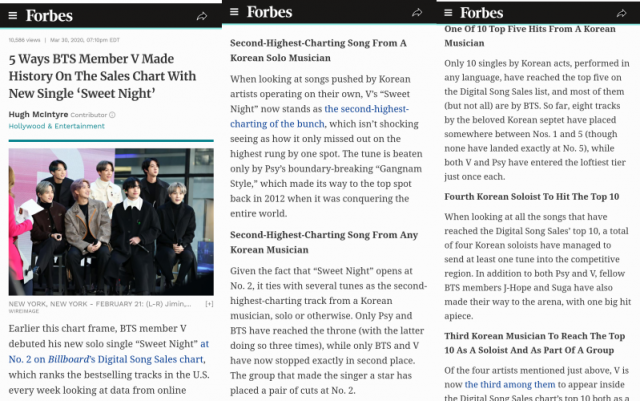Click heading 'Second-Highest-Charting Song From Any Korean Musician'
This screenshot has height=401, width=640.
[x=324, y=242]
